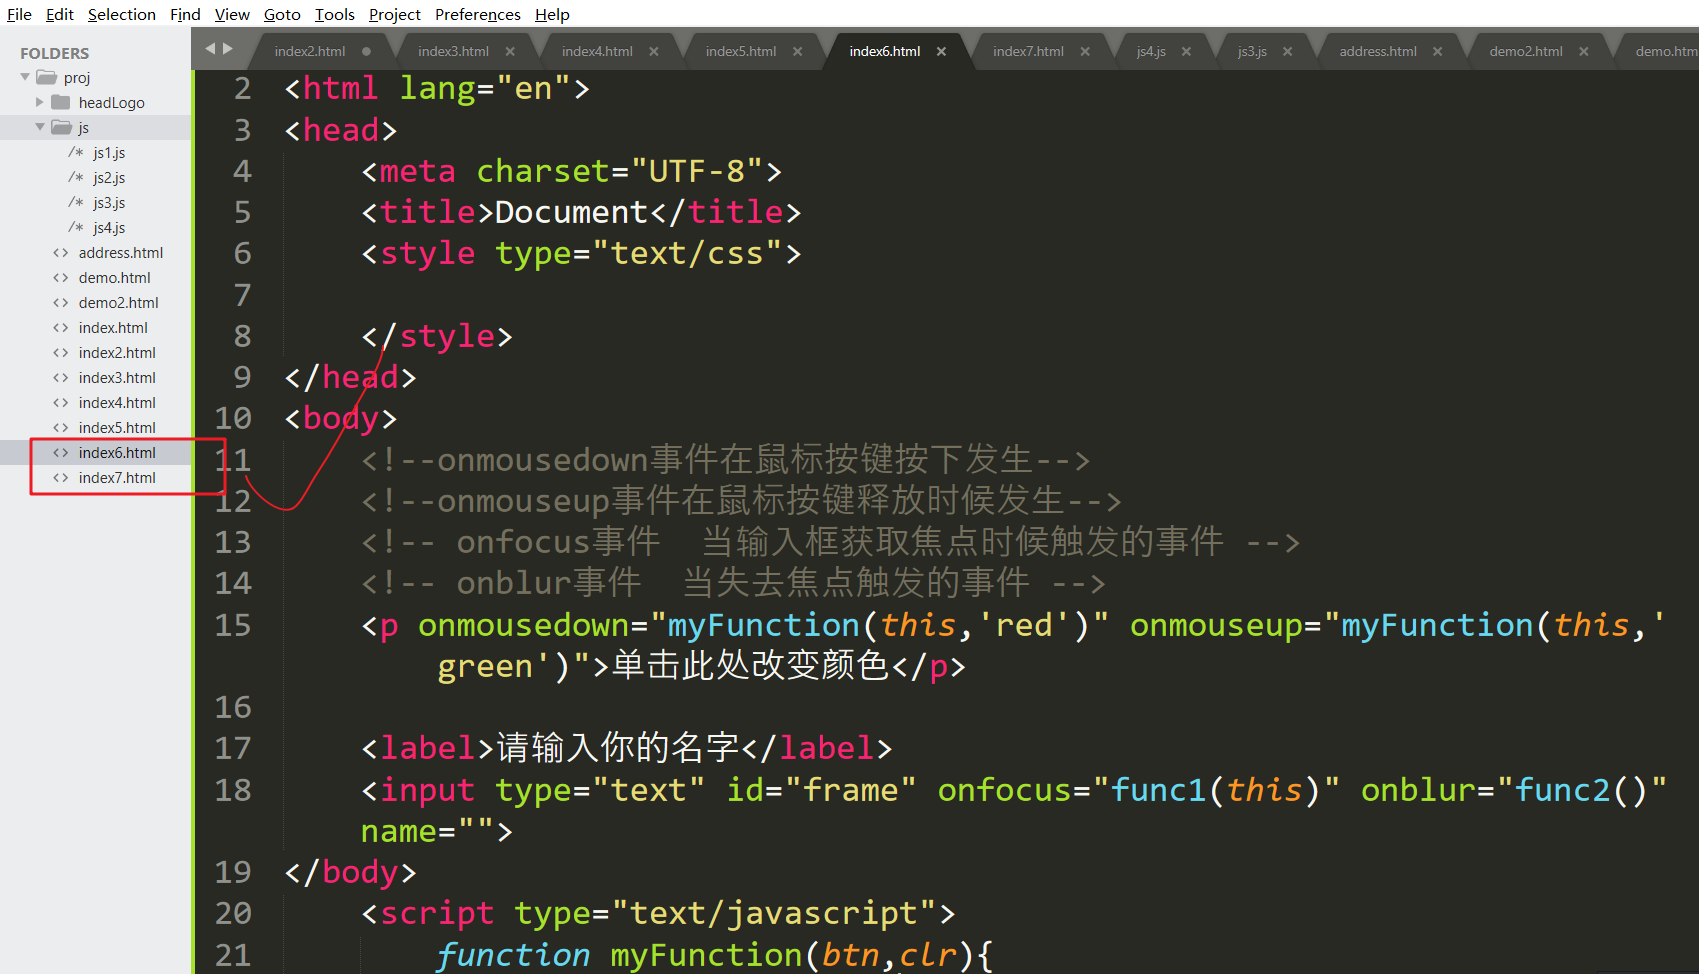The image size is (1699, 974).
Task: Close the index7.html tab
Action: [1085, 51]
